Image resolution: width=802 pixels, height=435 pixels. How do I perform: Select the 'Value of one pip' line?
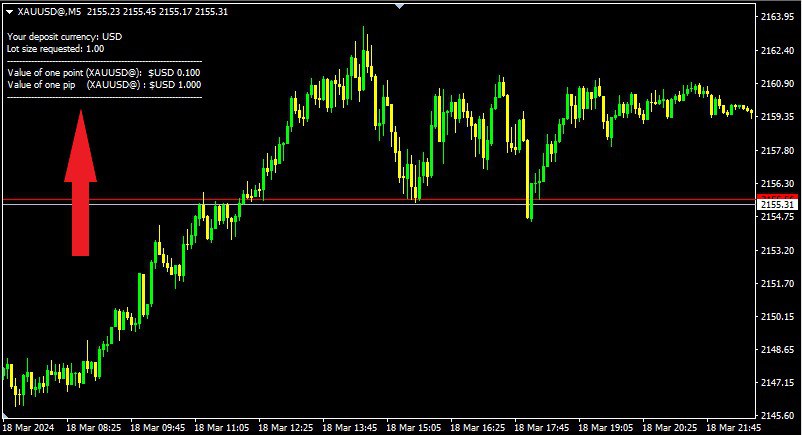(104, 85)
